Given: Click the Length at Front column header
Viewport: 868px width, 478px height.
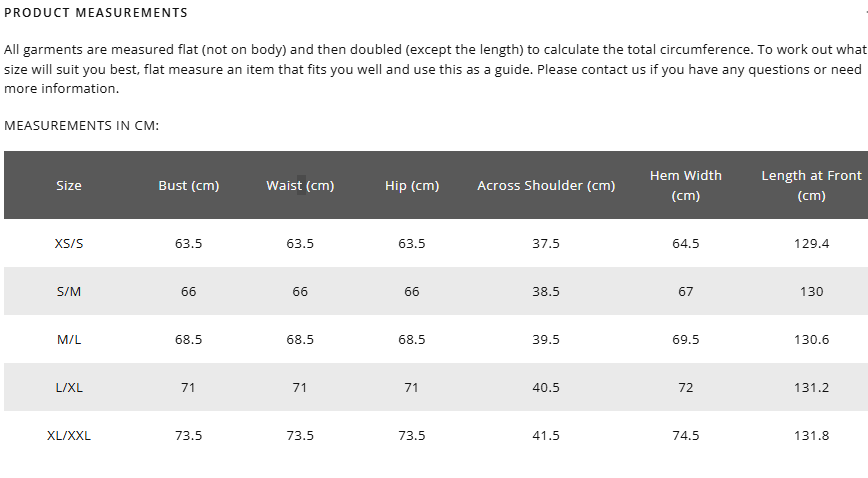Looking at the screenshot, I should tap(811, 185).
